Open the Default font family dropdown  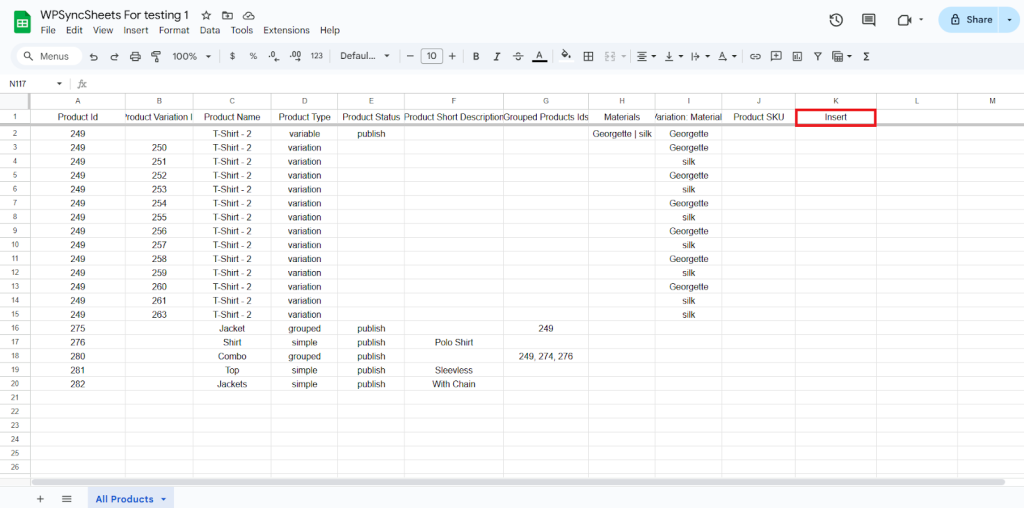coord(364,57)
